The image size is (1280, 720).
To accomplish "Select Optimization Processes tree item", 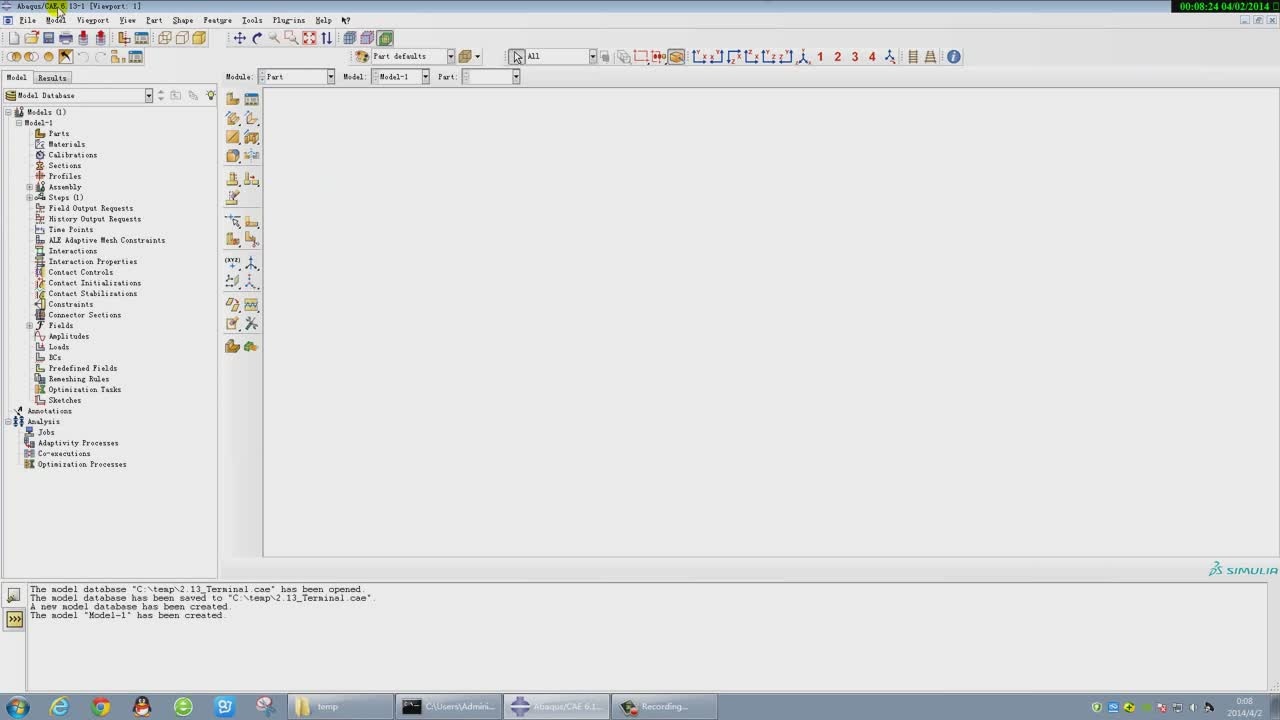I will pos(82,464).
